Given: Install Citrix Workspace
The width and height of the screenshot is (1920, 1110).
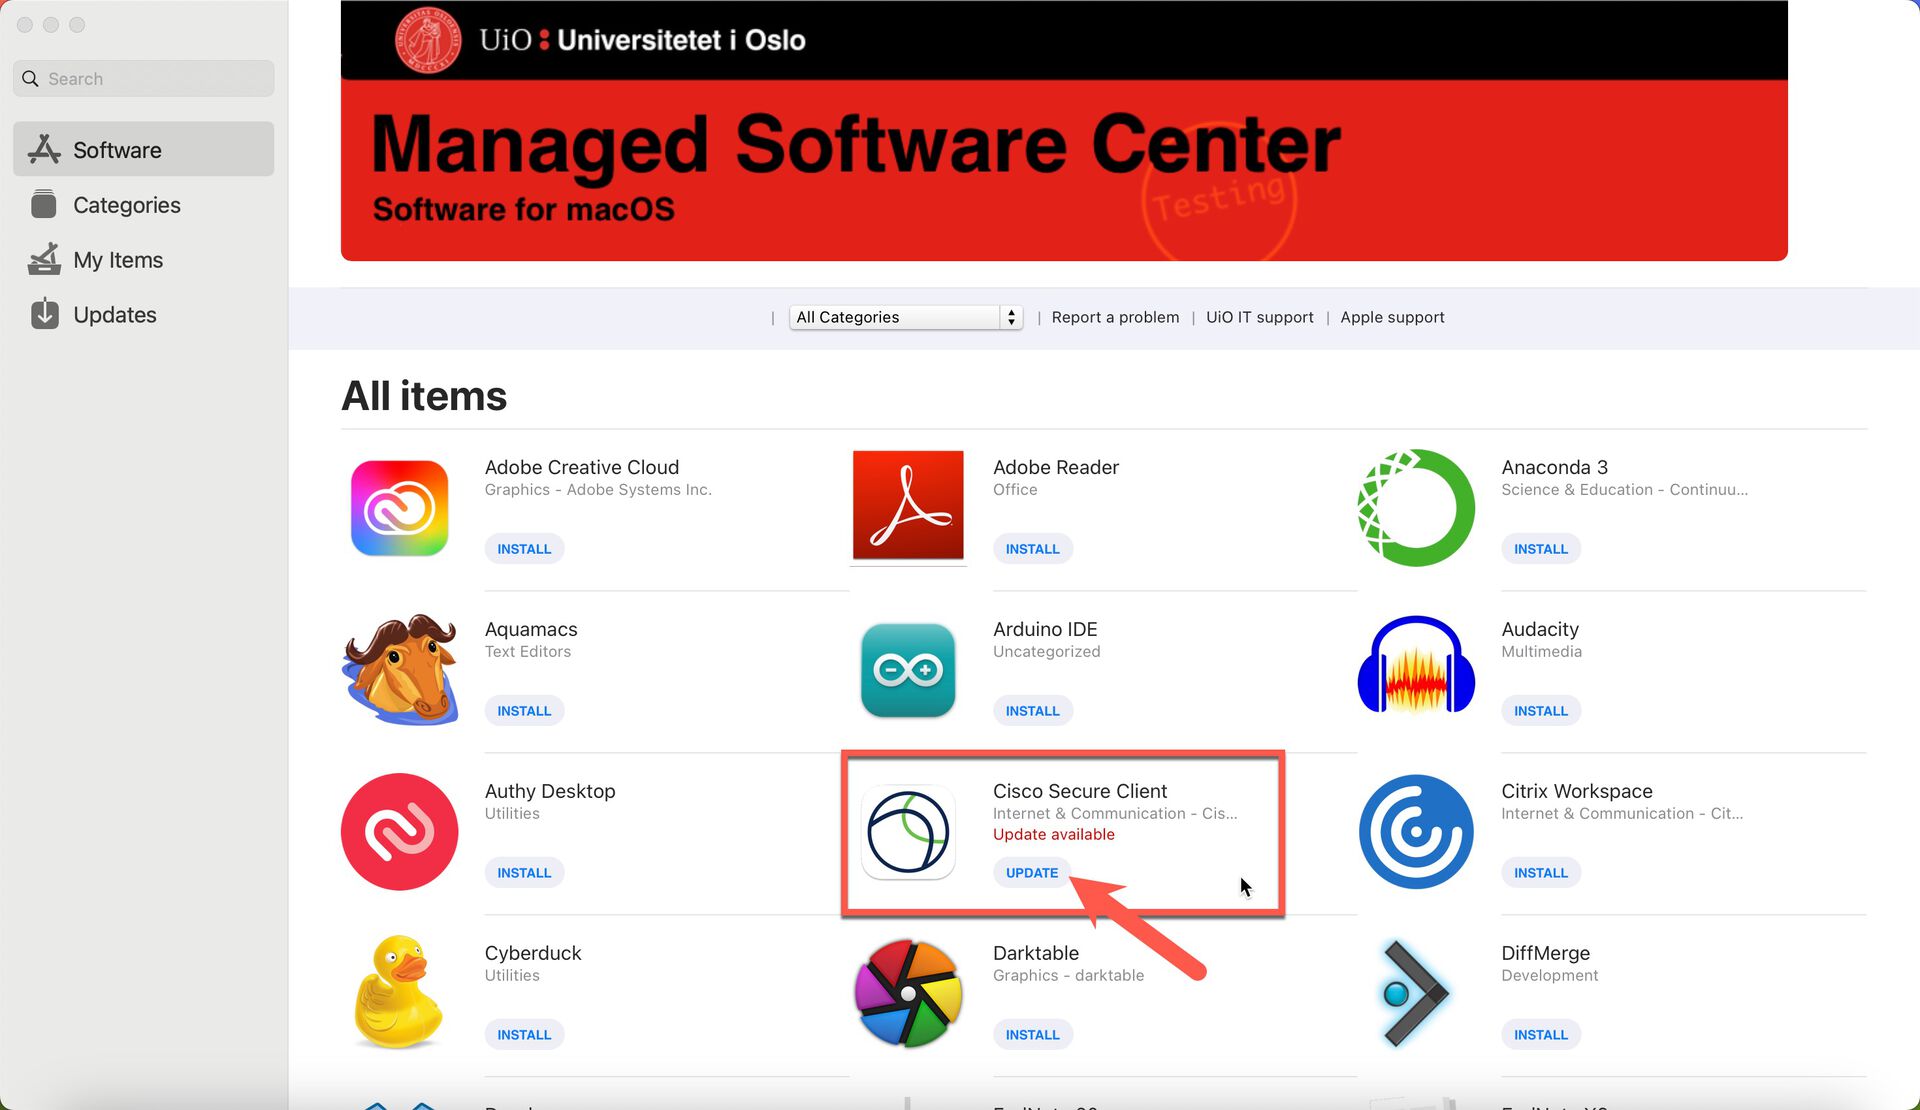Looking at the screenshot, I should (x=1540, y=873).
